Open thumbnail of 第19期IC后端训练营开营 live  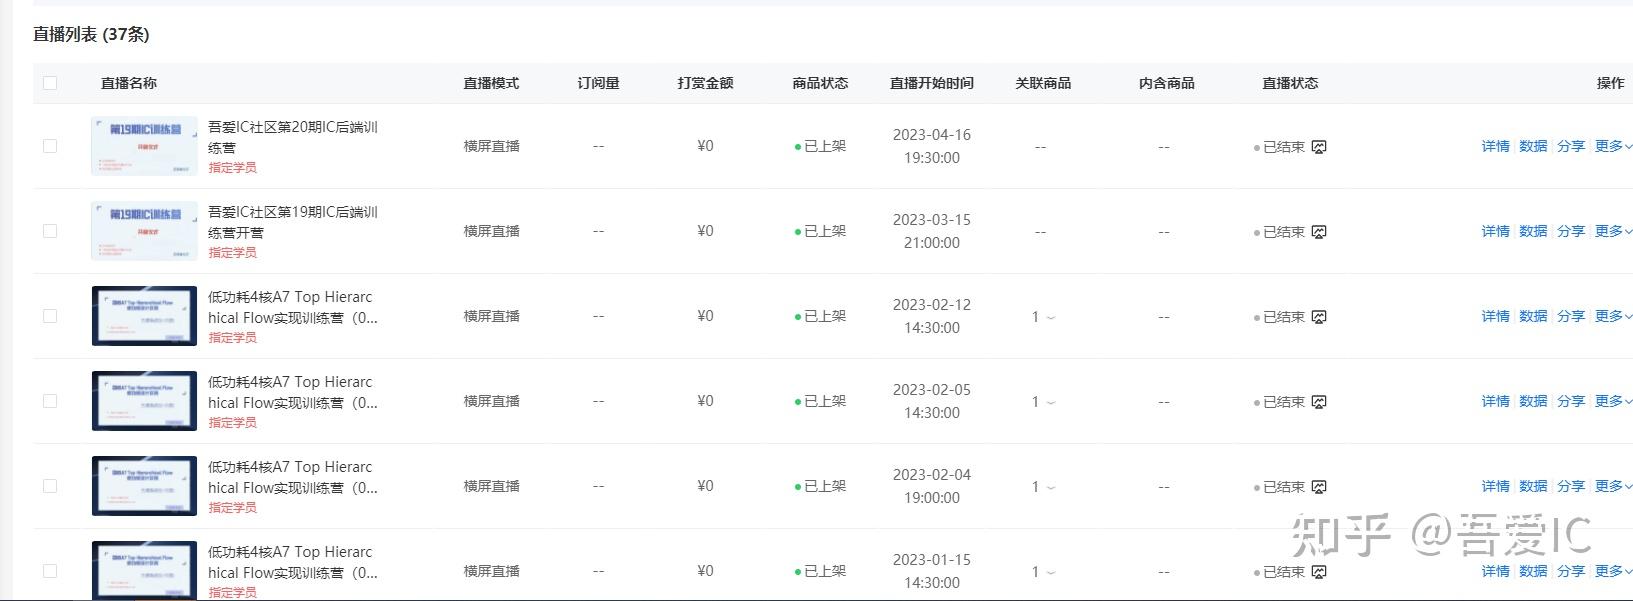144,231
